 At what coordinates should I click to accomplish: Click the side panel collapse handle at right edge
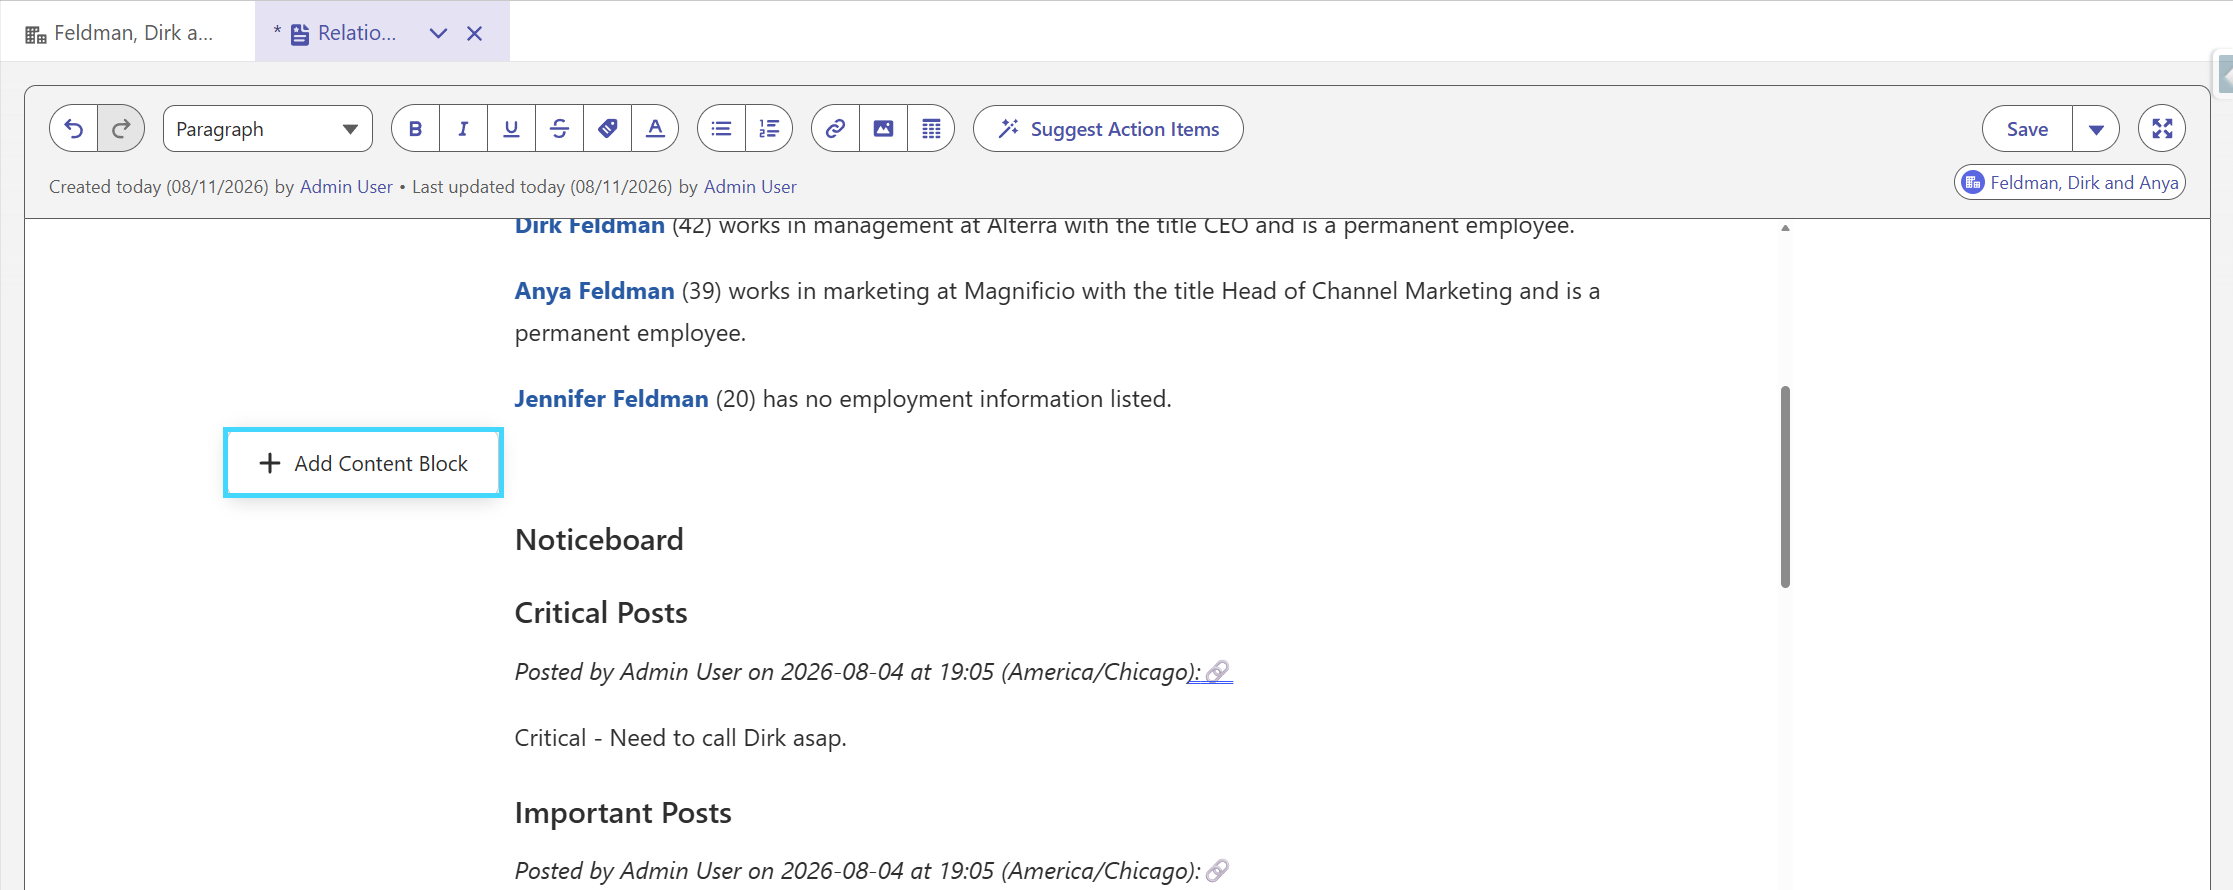click(2224, 74)
